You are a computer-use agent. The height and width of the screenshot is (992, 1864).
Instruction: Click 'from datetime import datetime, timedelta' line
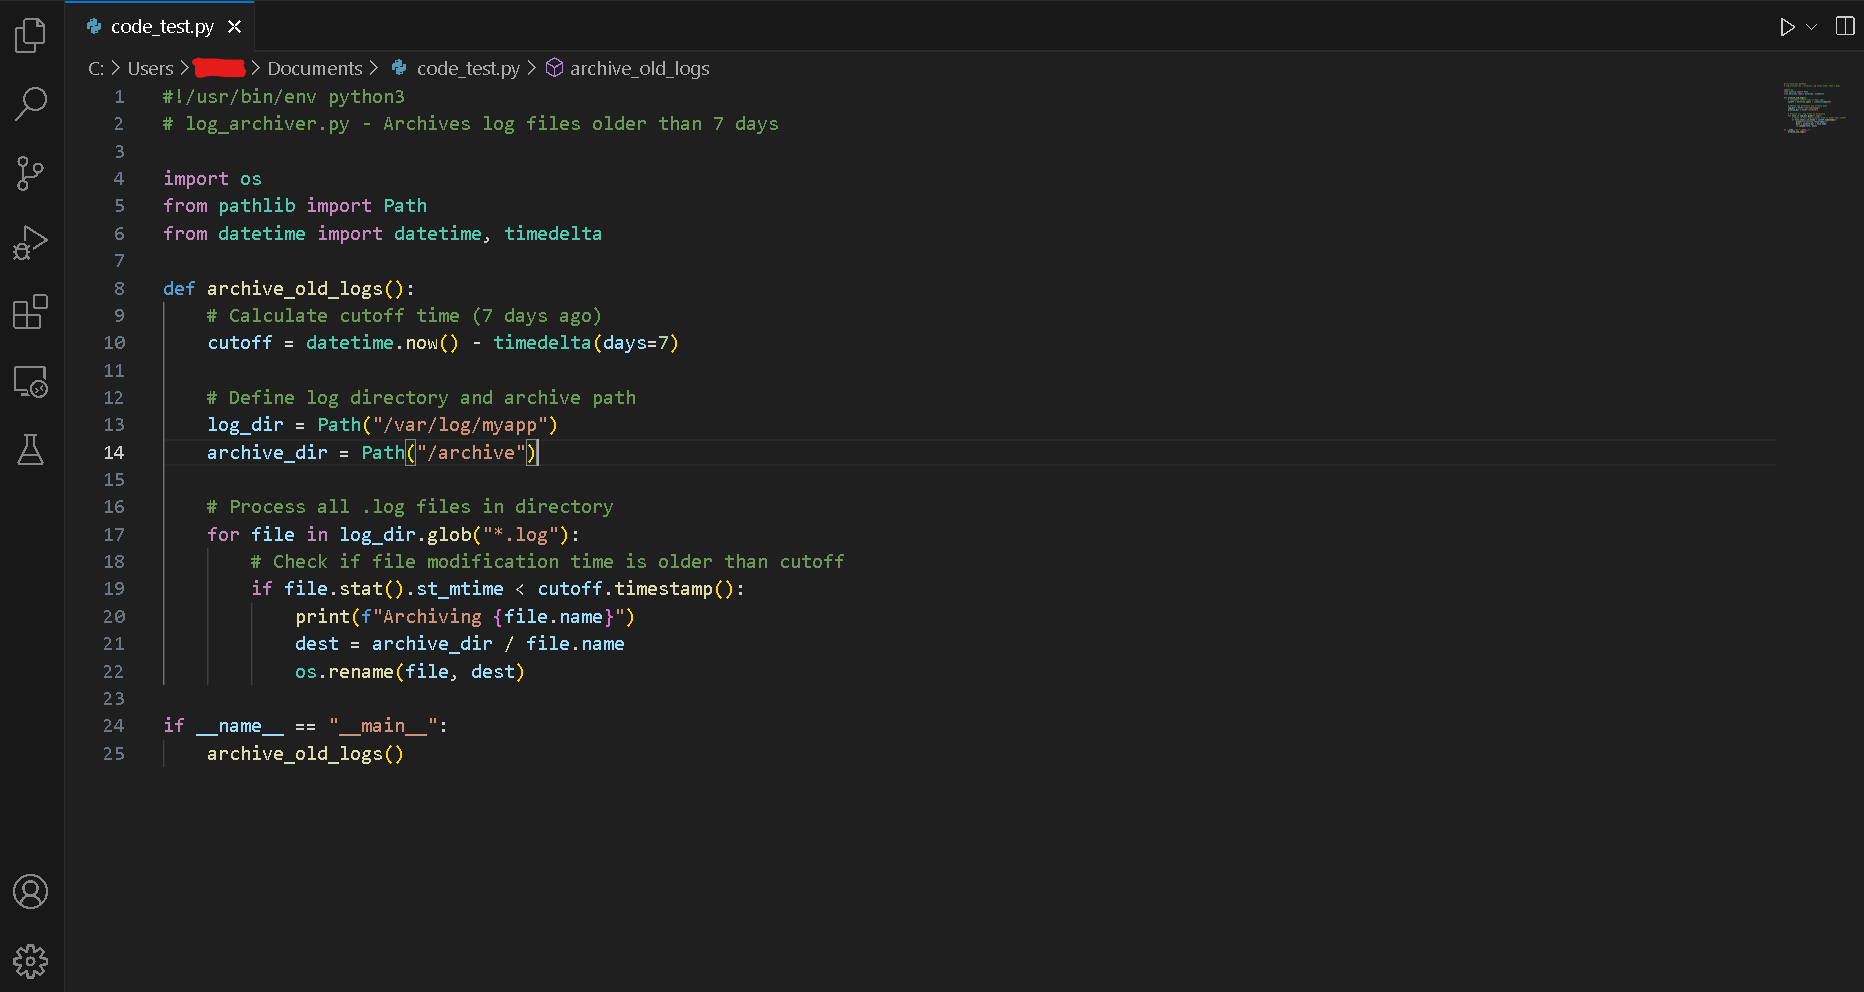point(383,233)
